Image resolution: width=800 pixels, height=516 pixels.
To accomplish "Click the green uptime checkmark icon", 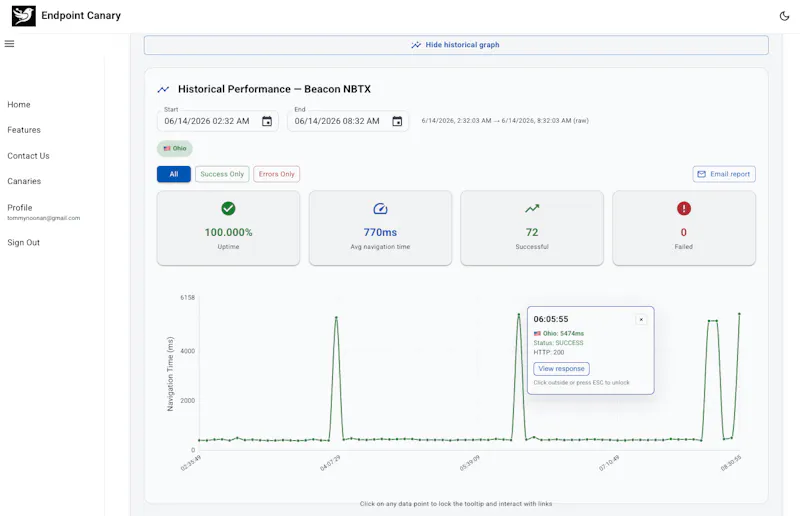I will coord(228,208).
